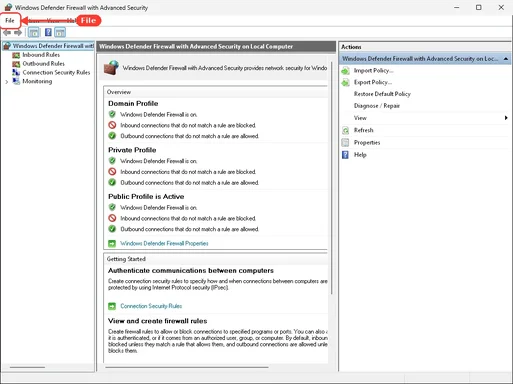Click the Monitoring tree icon
The height and width of the screenshot is (384, 513).
tap(16, 81)
